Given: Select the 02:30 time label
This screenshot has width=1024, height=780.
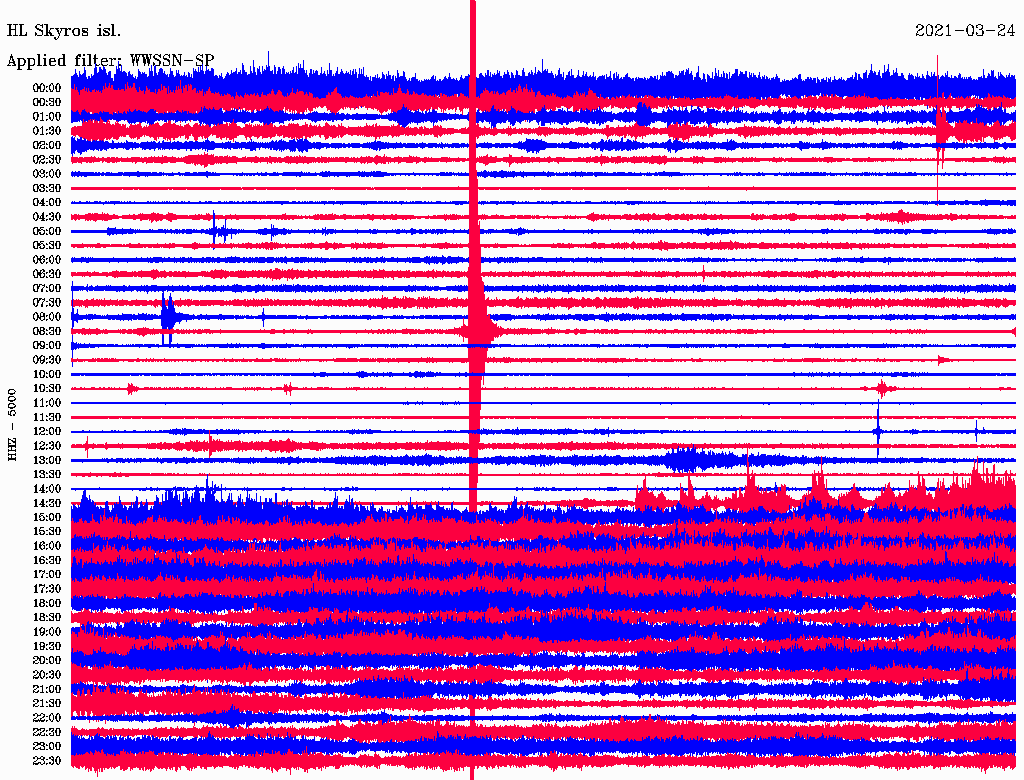Looking at the screenshot, I should (47, 159).
